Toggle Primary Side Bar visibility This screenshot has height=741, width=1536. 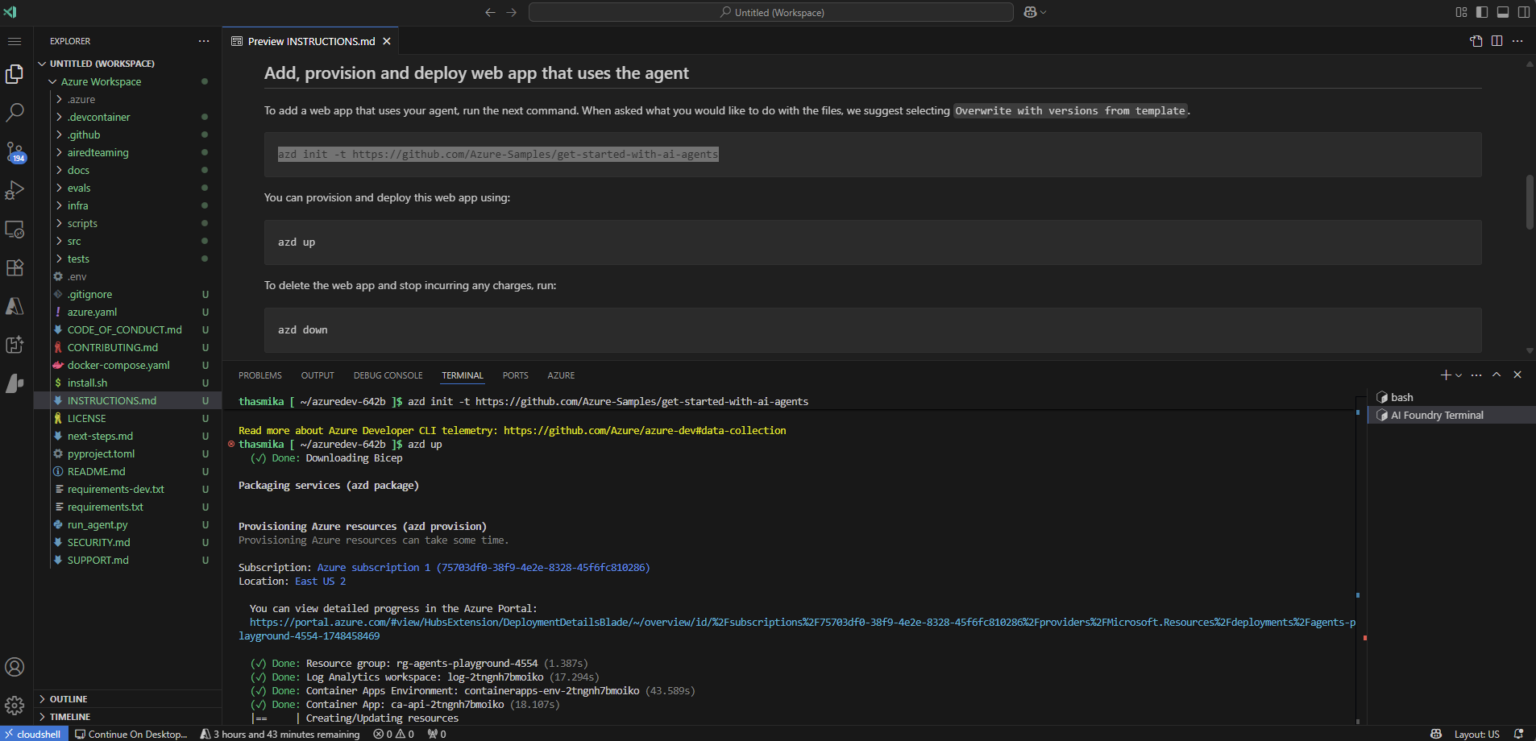[1481, 12]
